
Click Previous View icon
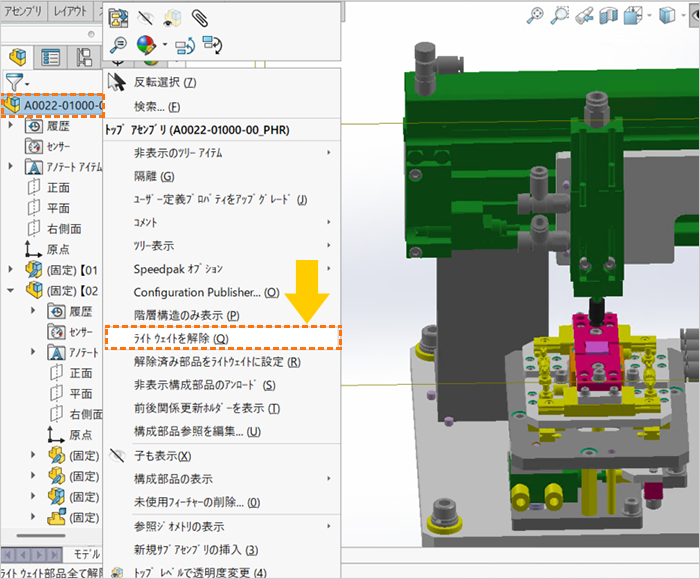[584, 16]
